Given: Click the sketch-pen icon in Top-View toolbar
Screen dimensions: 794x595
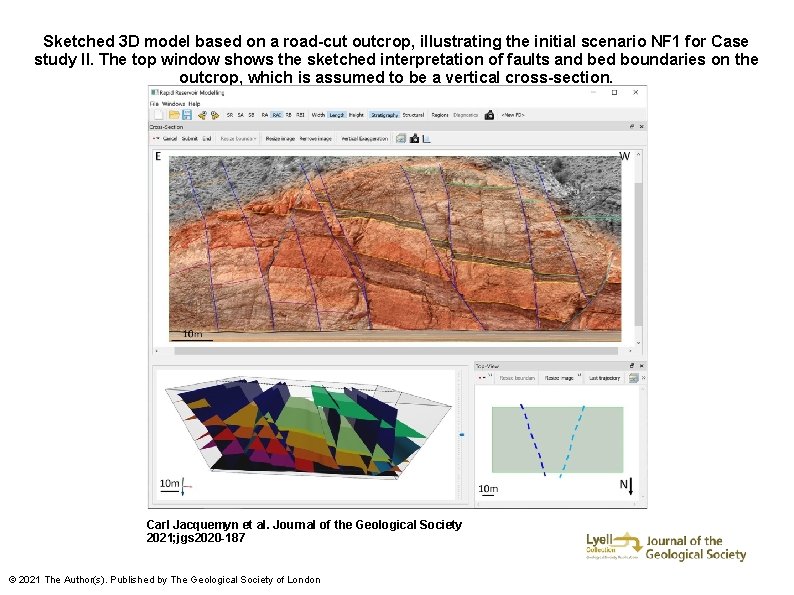Looking at the screenshot, I should 482,378.
